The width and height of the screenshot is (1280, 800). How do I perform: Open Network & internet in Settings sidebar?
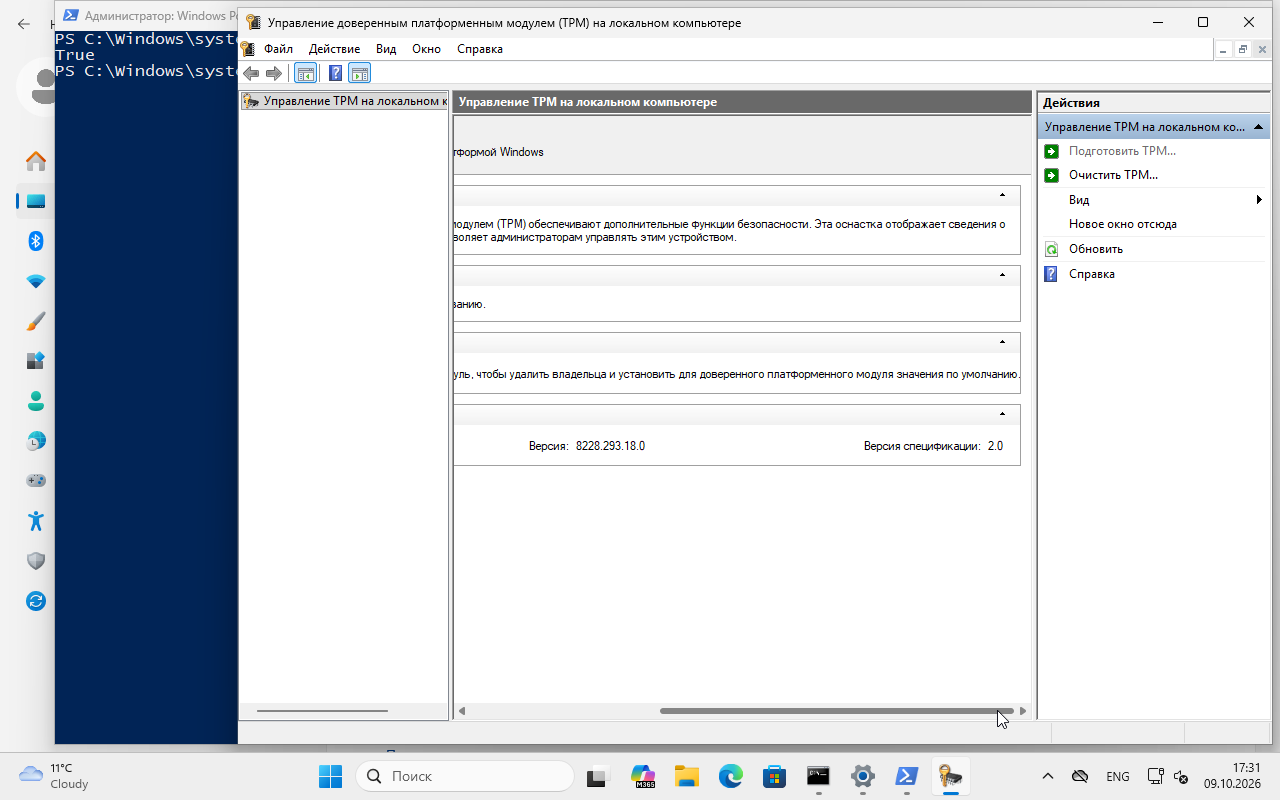coord(36,281)
